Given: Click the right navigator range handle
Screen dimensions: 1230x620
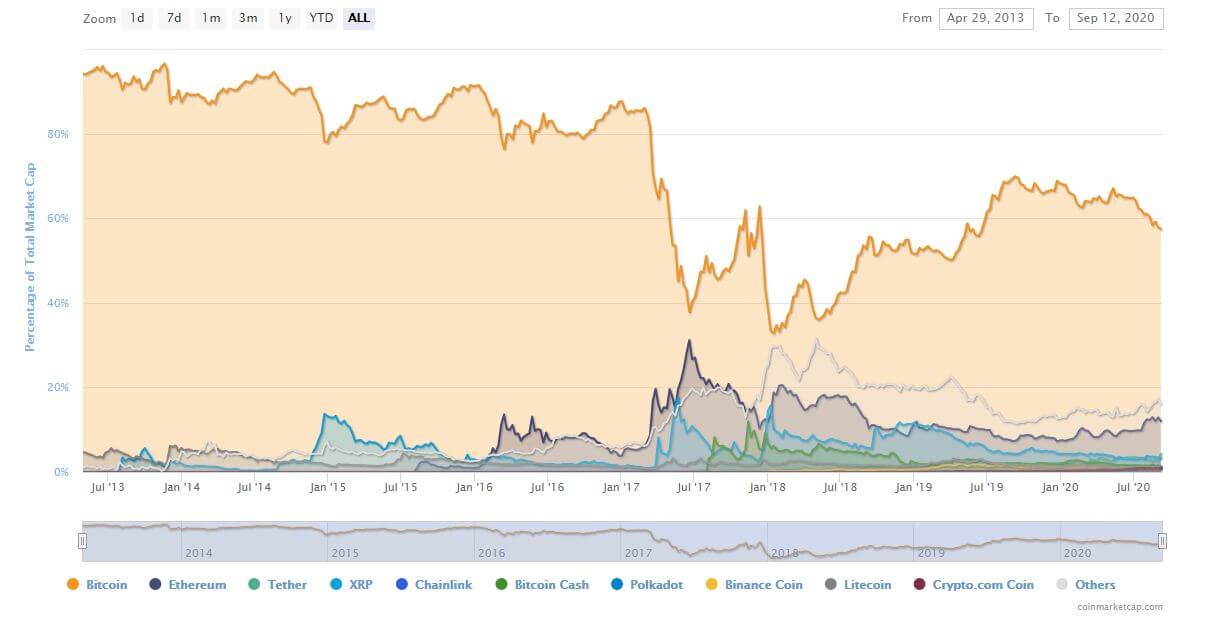Looking at the screenshot, I should 1163,541.
